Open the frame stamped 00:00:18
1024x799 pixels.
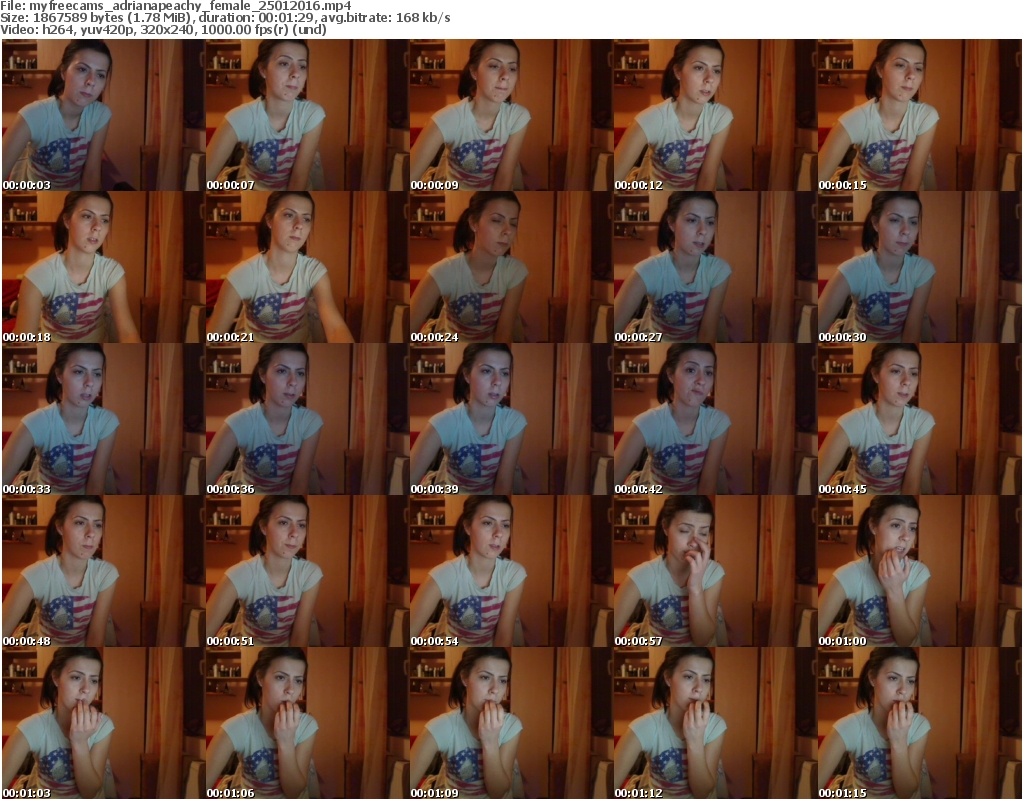tap(103, 267)
